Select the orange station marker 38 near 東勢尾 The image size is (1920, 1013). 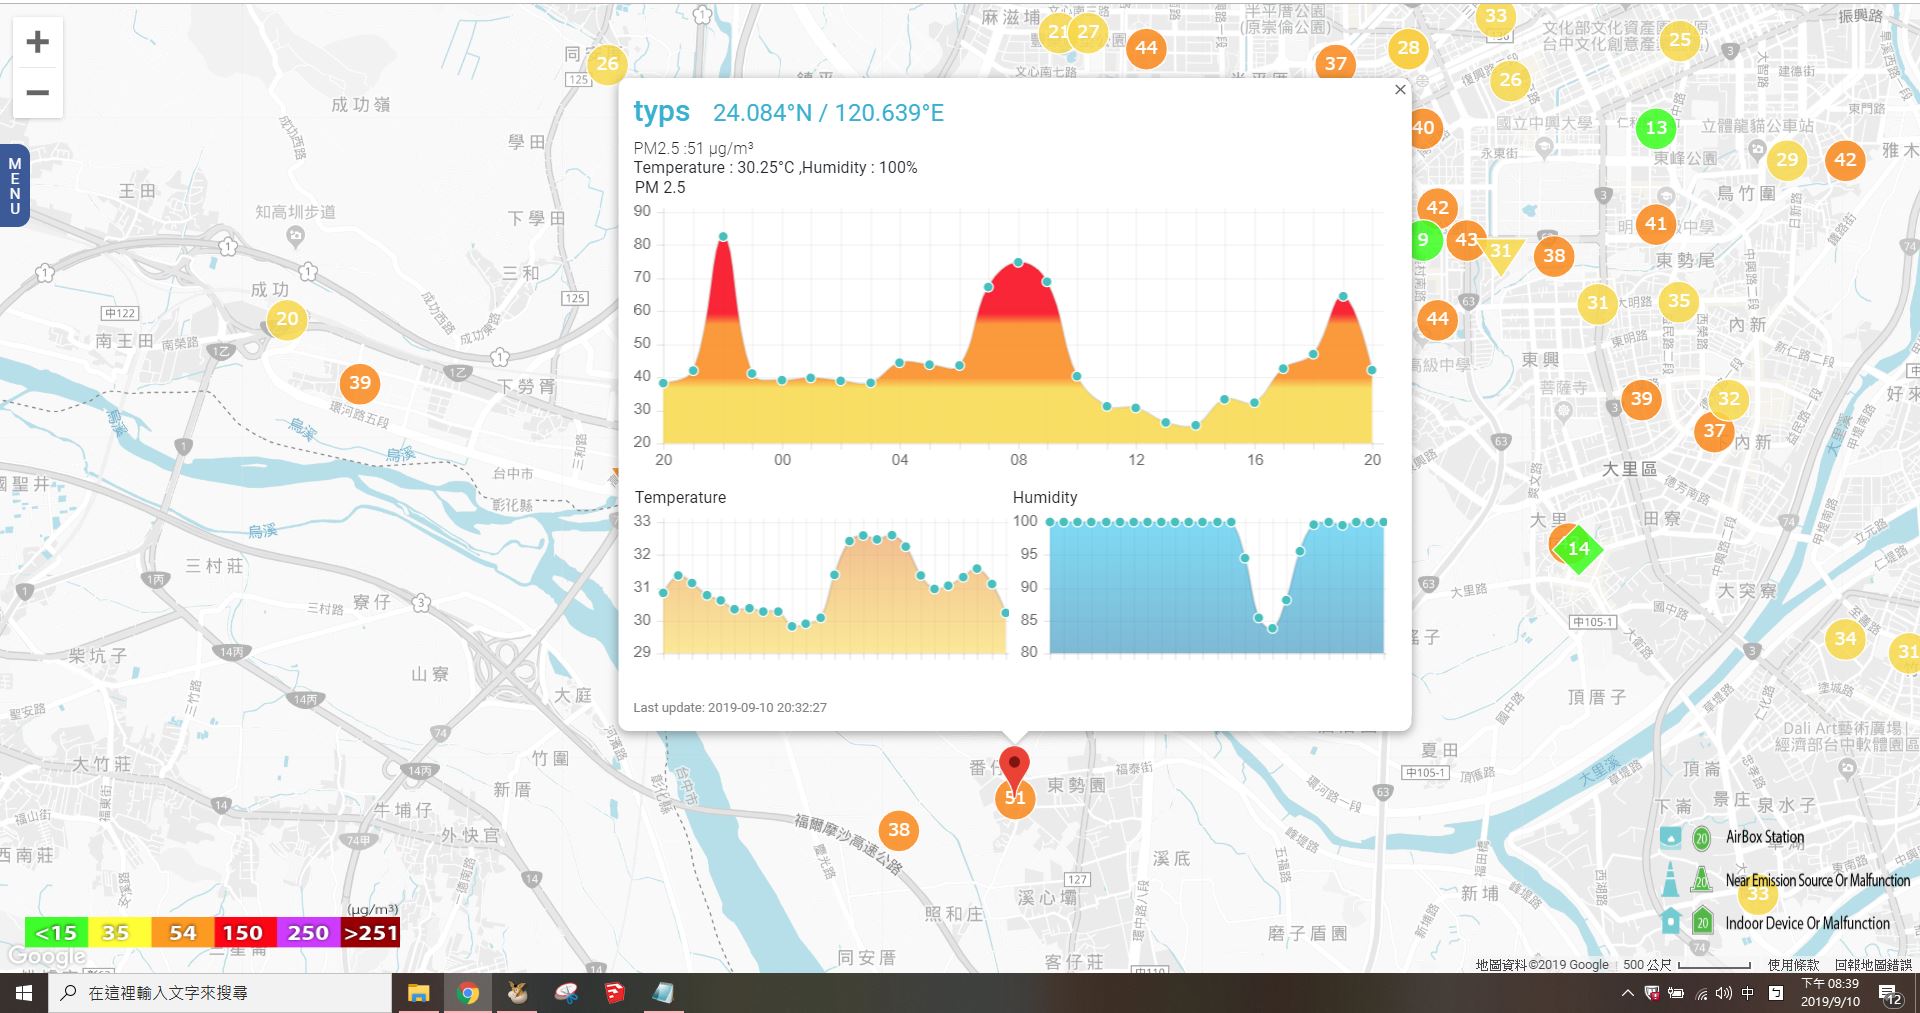point(1554,255)
